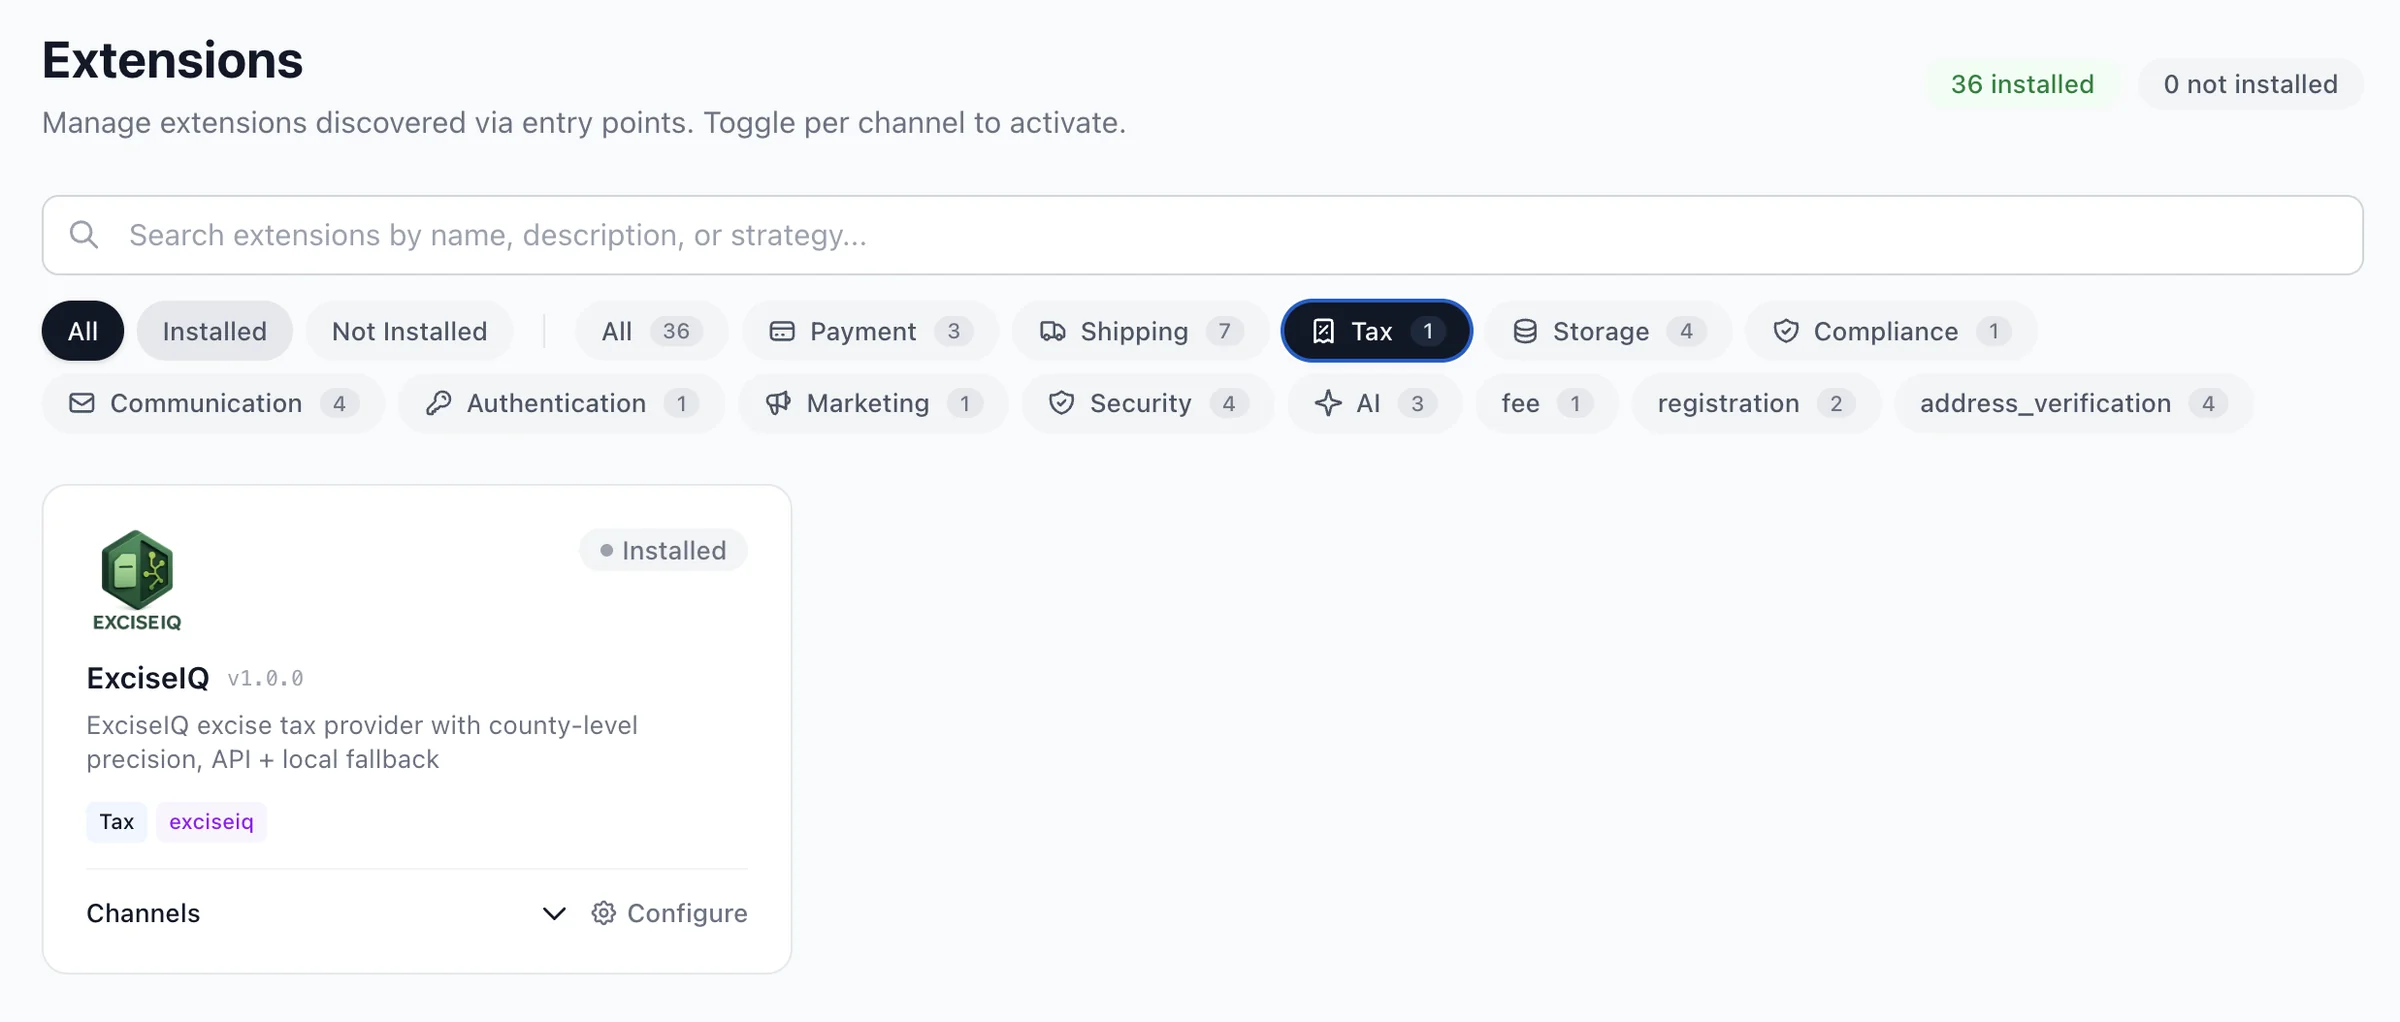The image size is (2400, 1022).
Task: Select the All 36 category tab
Action: pos(650,331)
